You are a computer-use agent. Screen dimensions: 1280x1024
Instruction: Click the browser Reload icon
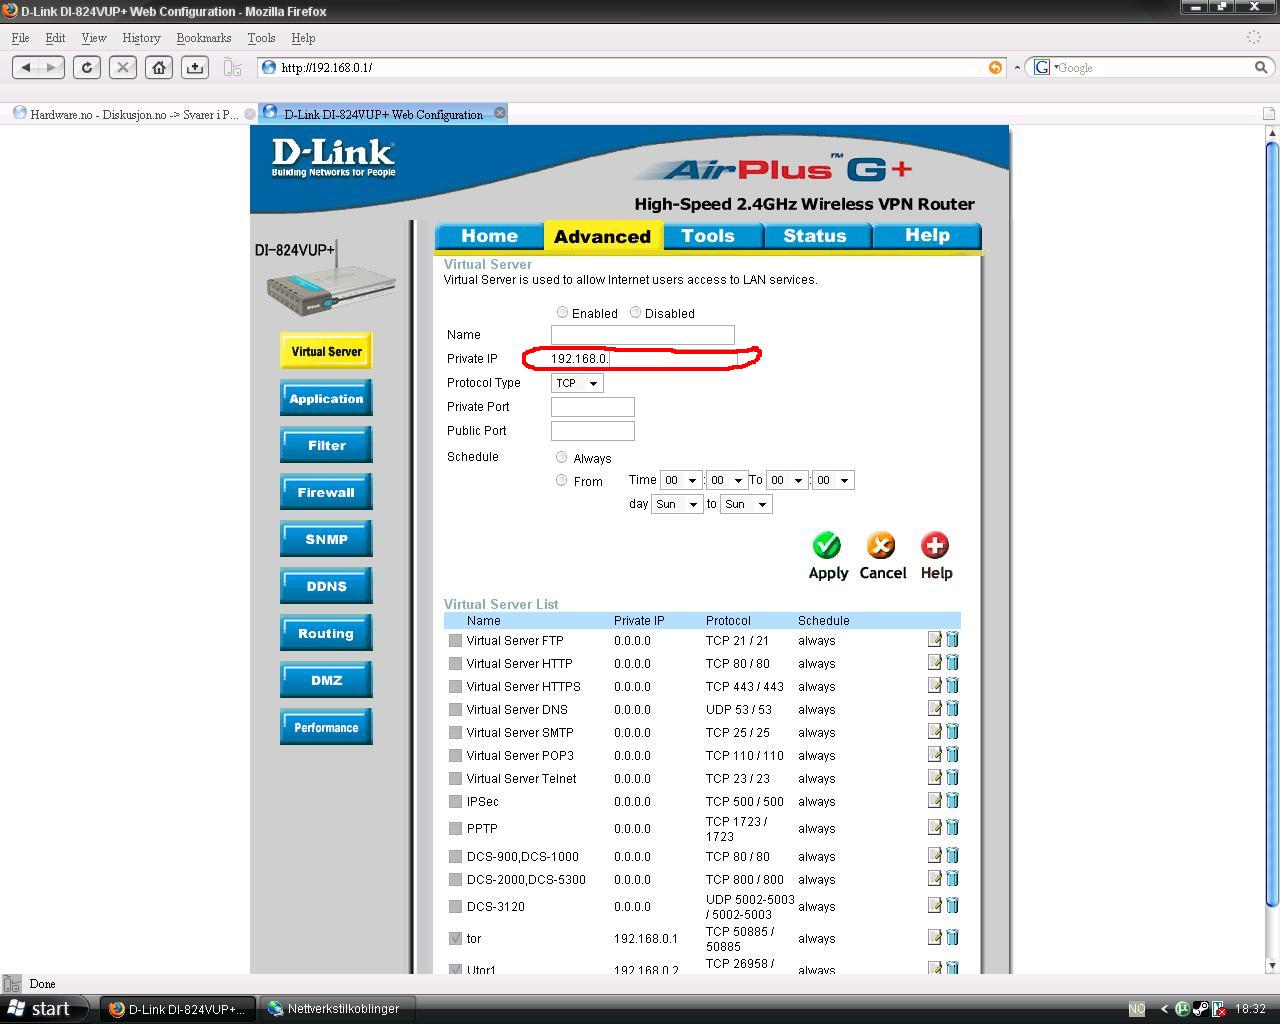pos(87,67)
